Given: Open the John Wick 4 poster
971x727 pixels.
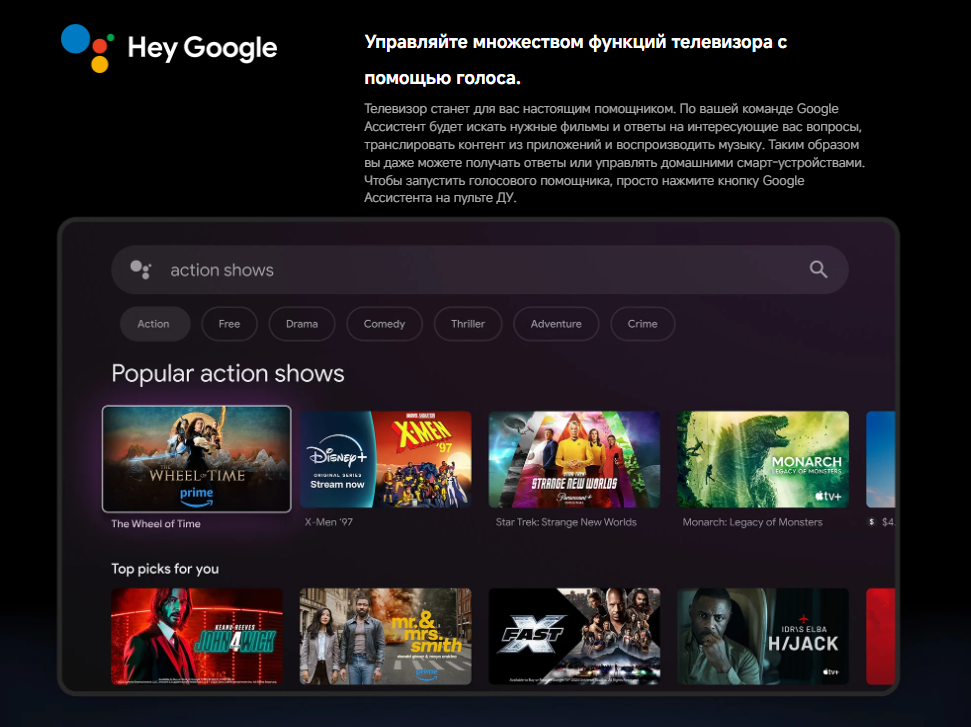Looking at the screenshot, I should pos(197,635).
